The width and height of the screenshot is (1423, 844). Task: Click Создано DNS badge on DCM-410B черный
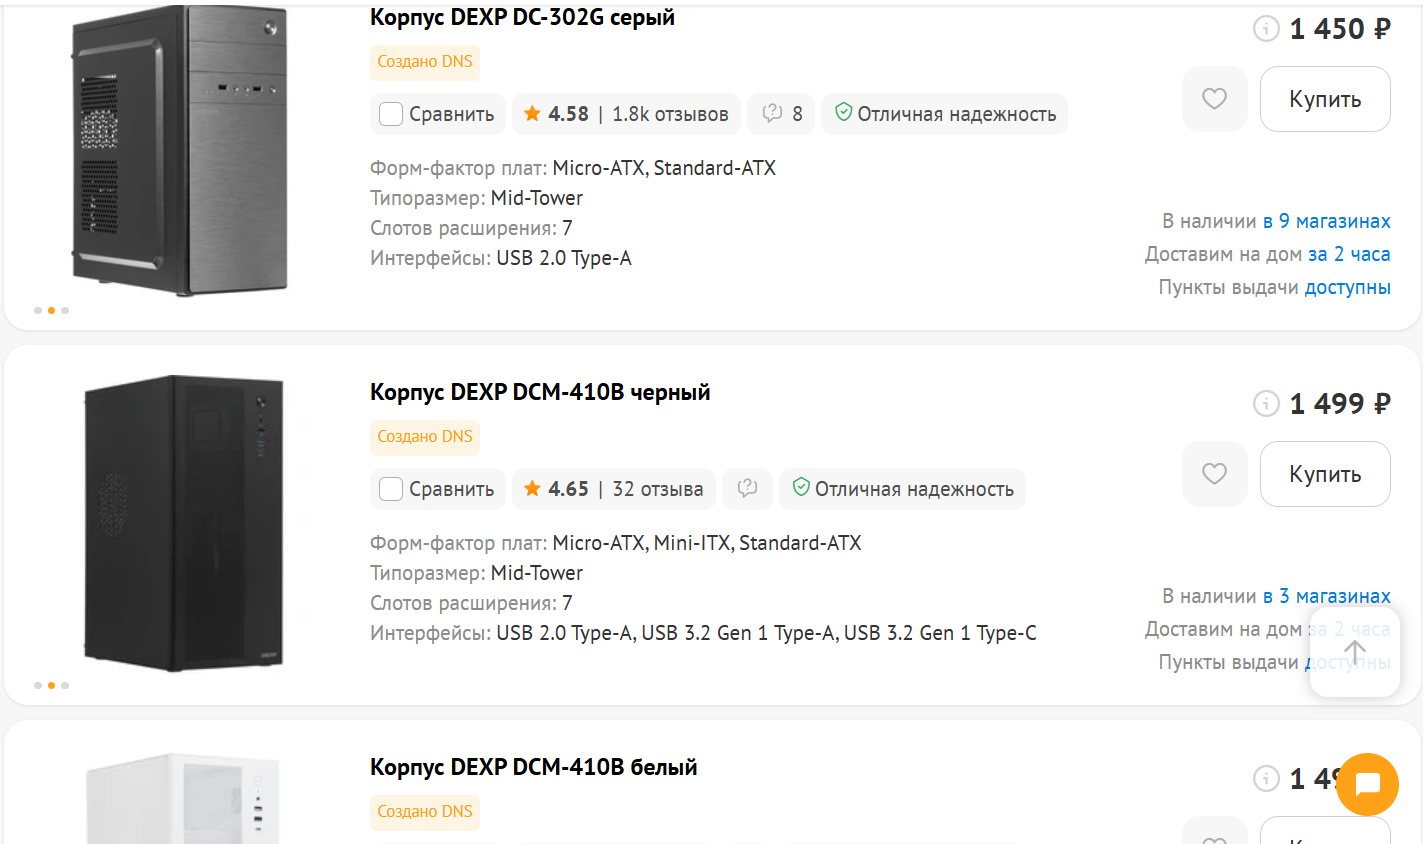pos(425,437)
